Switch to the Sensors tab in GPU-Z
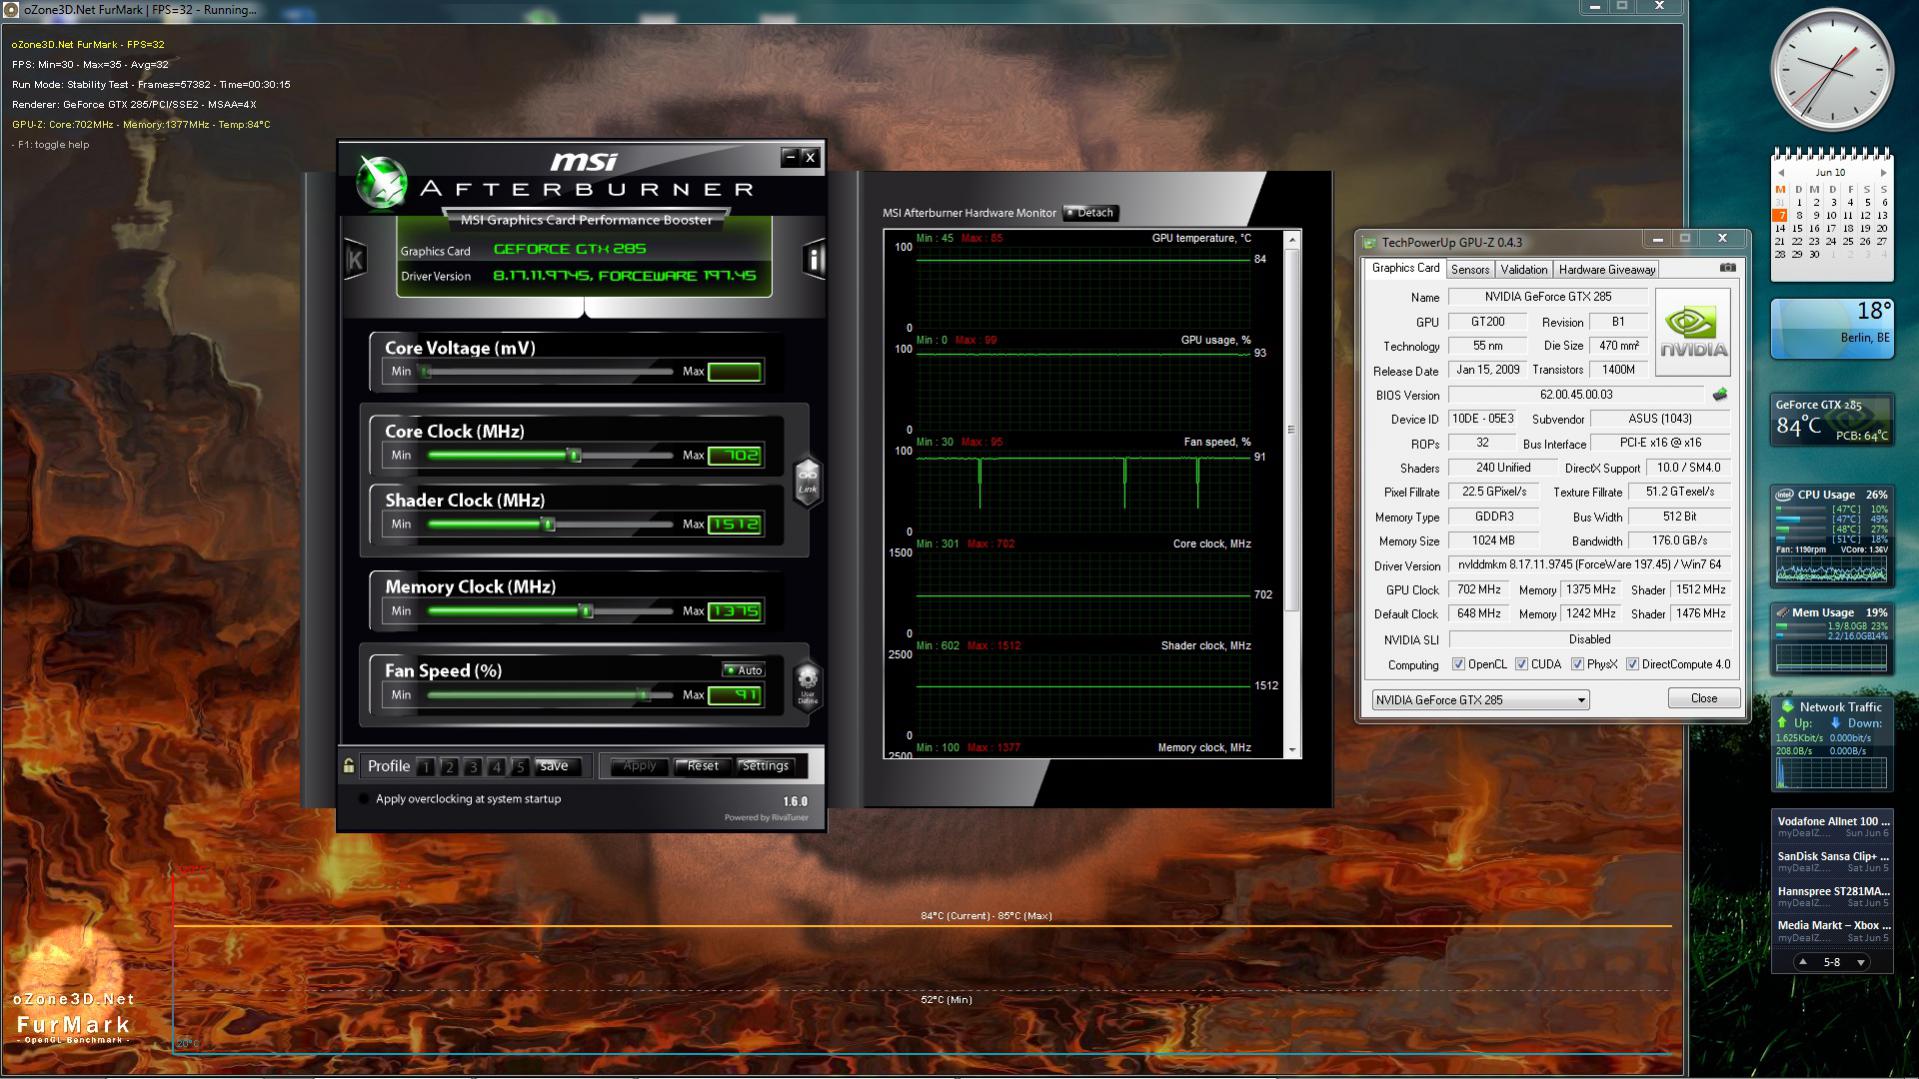The width and height of the screenshot is (1919, 1079). (x=1470, y=270)
